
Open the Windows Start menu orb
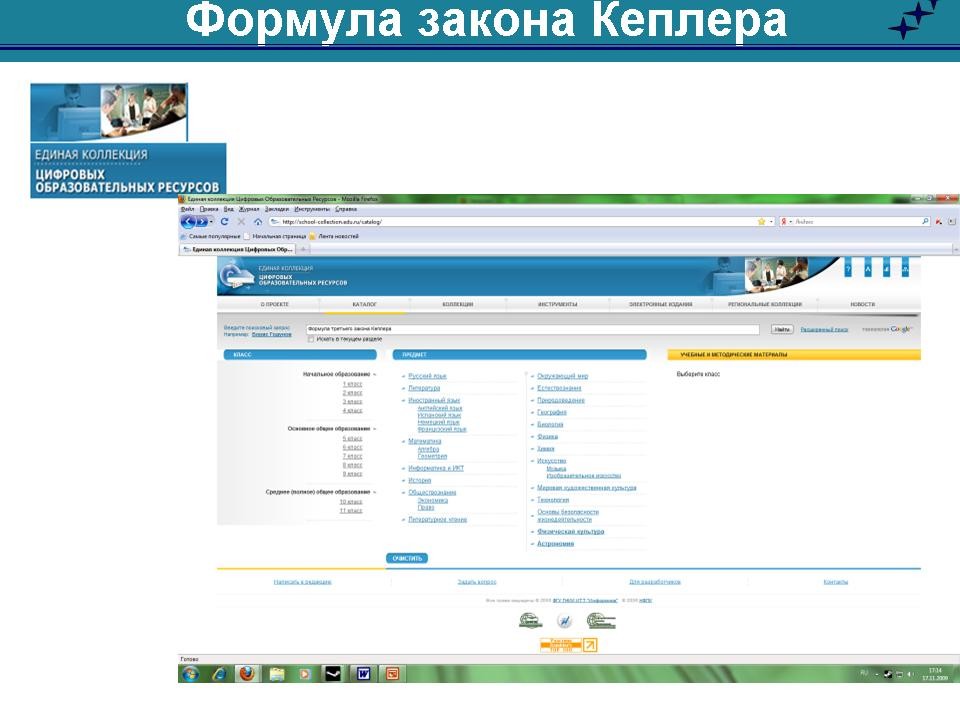(x=189, y=673)
